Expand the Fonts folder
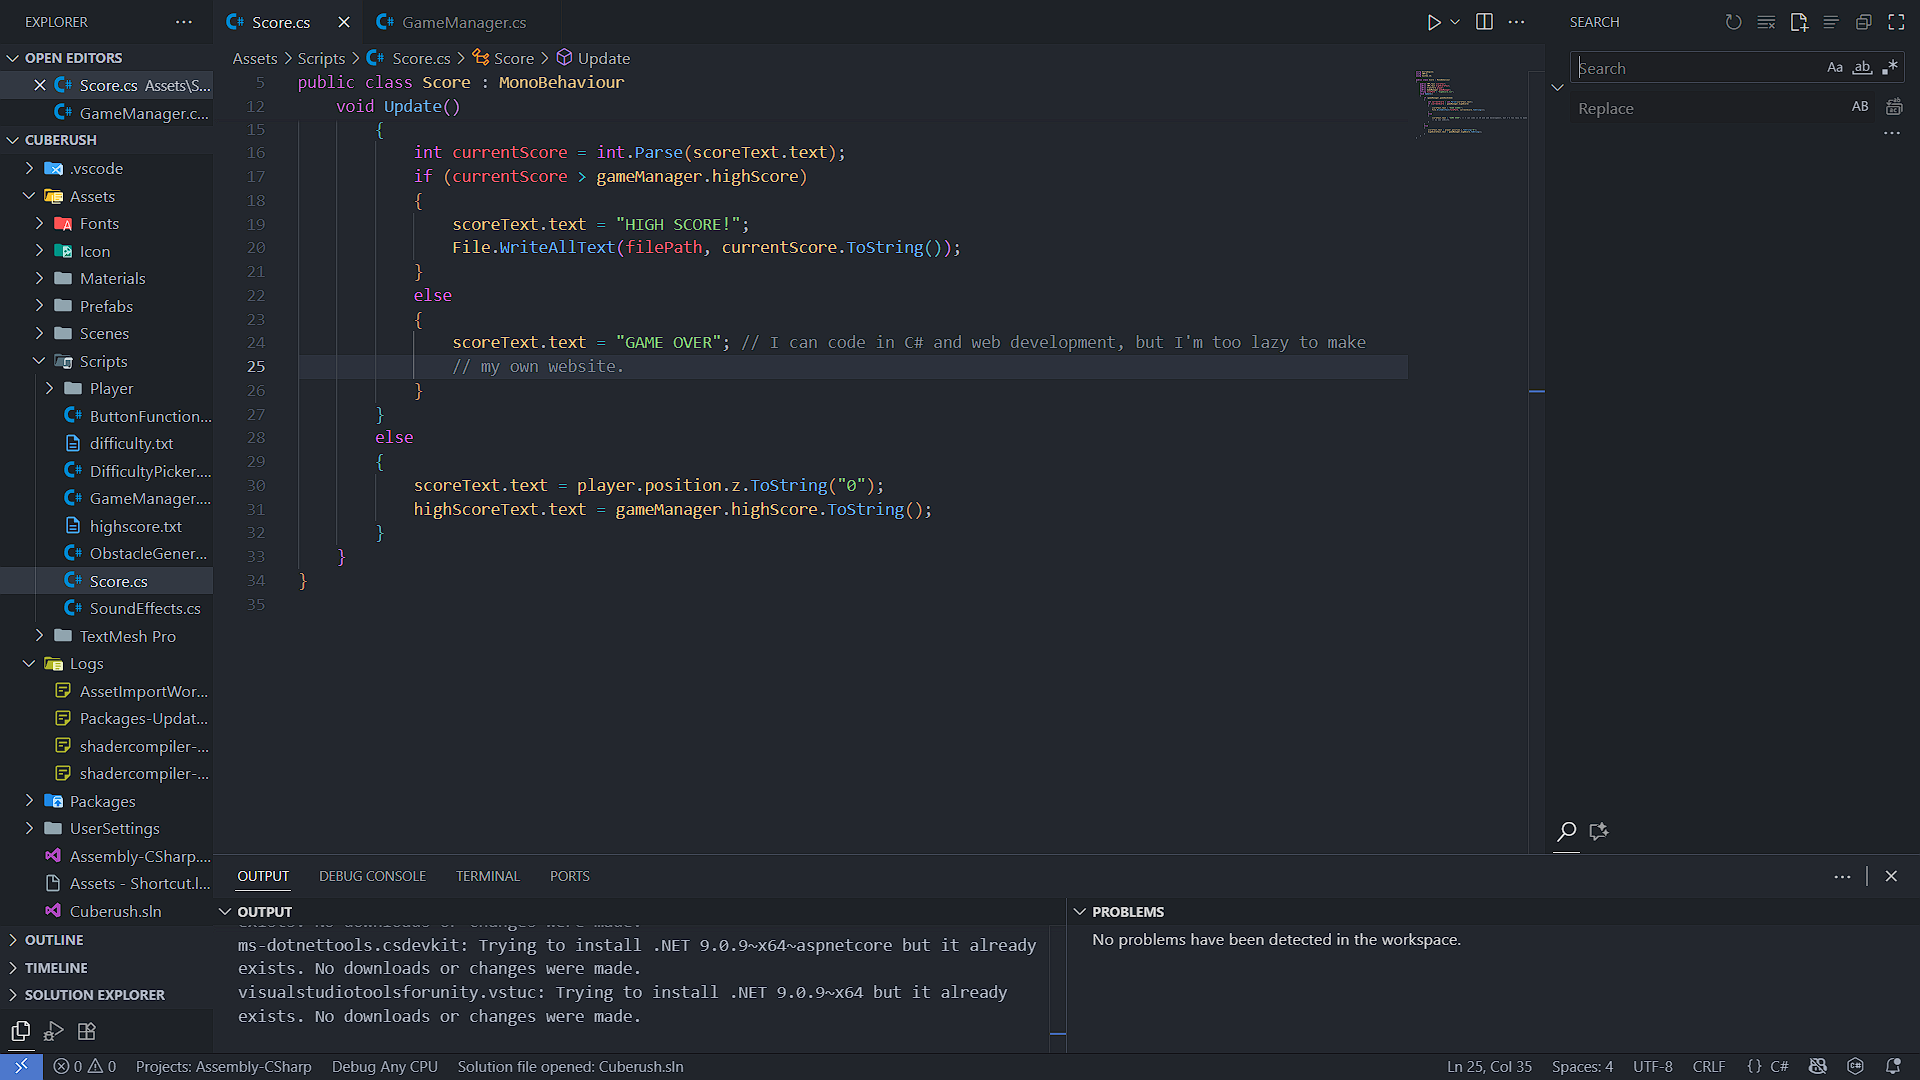1920x1080 pixels. tap(99, 224)
